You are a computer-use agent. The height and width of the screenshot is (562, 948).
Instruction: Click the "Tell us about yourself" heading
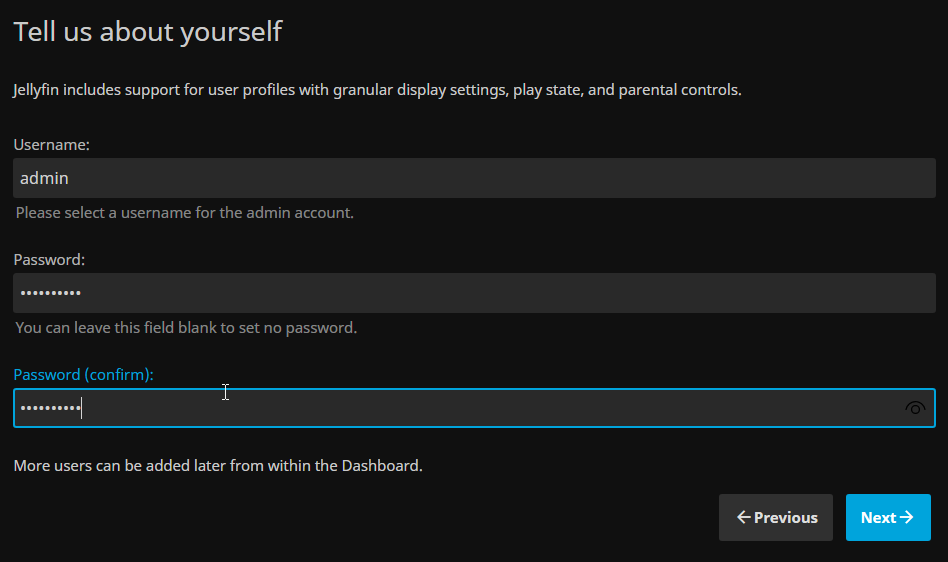(148, 32)
